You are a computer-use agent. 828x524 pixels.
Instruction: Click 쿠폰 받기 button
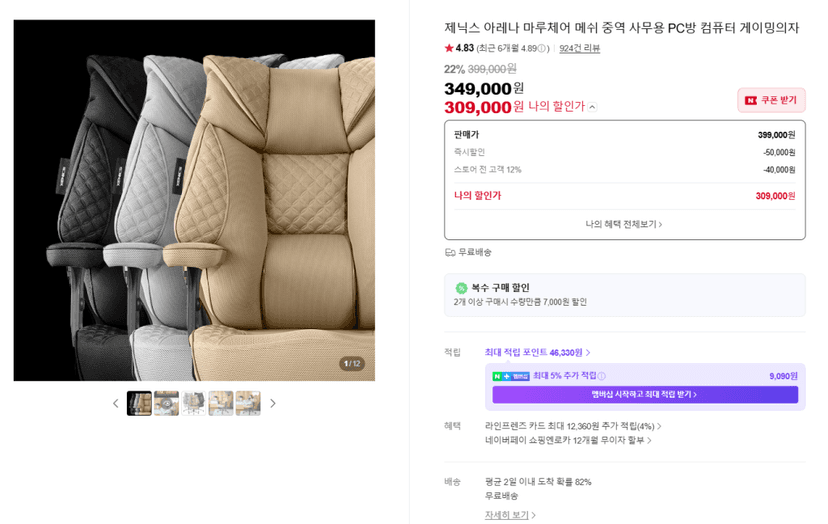tap(771, 100)
